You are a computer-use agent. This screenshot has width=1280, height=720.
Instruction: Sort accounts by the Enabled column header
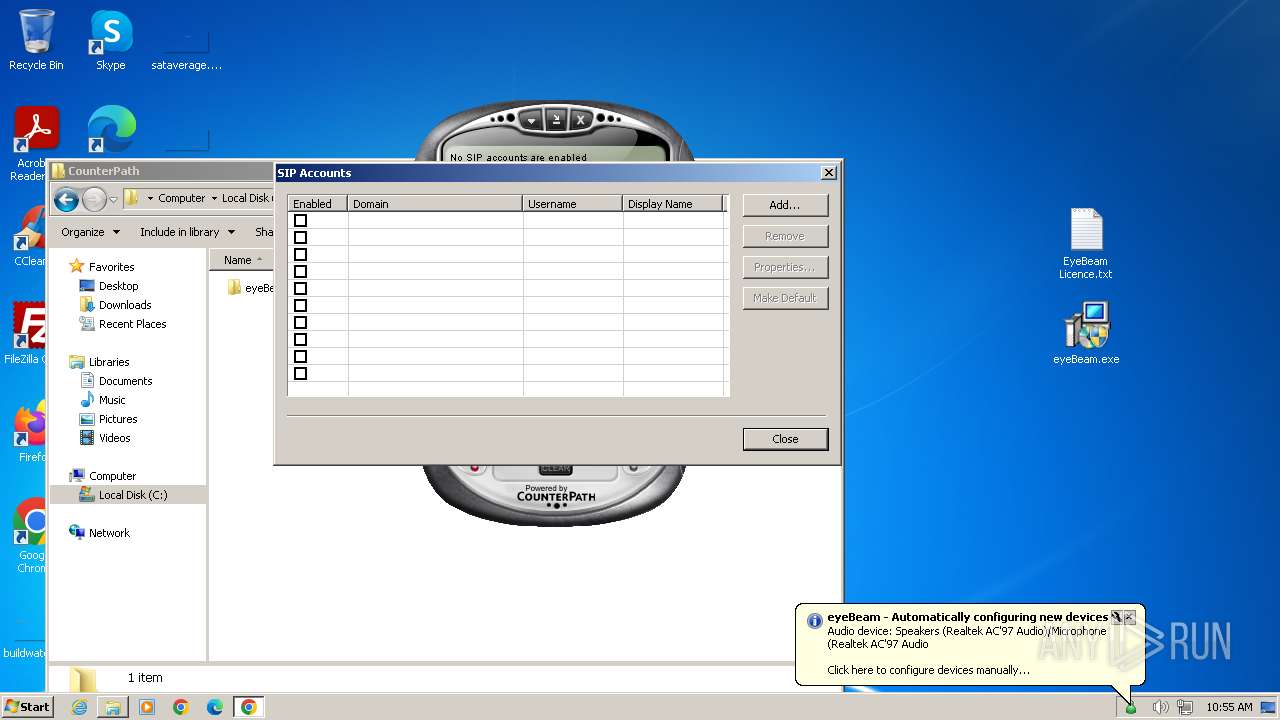317,204
